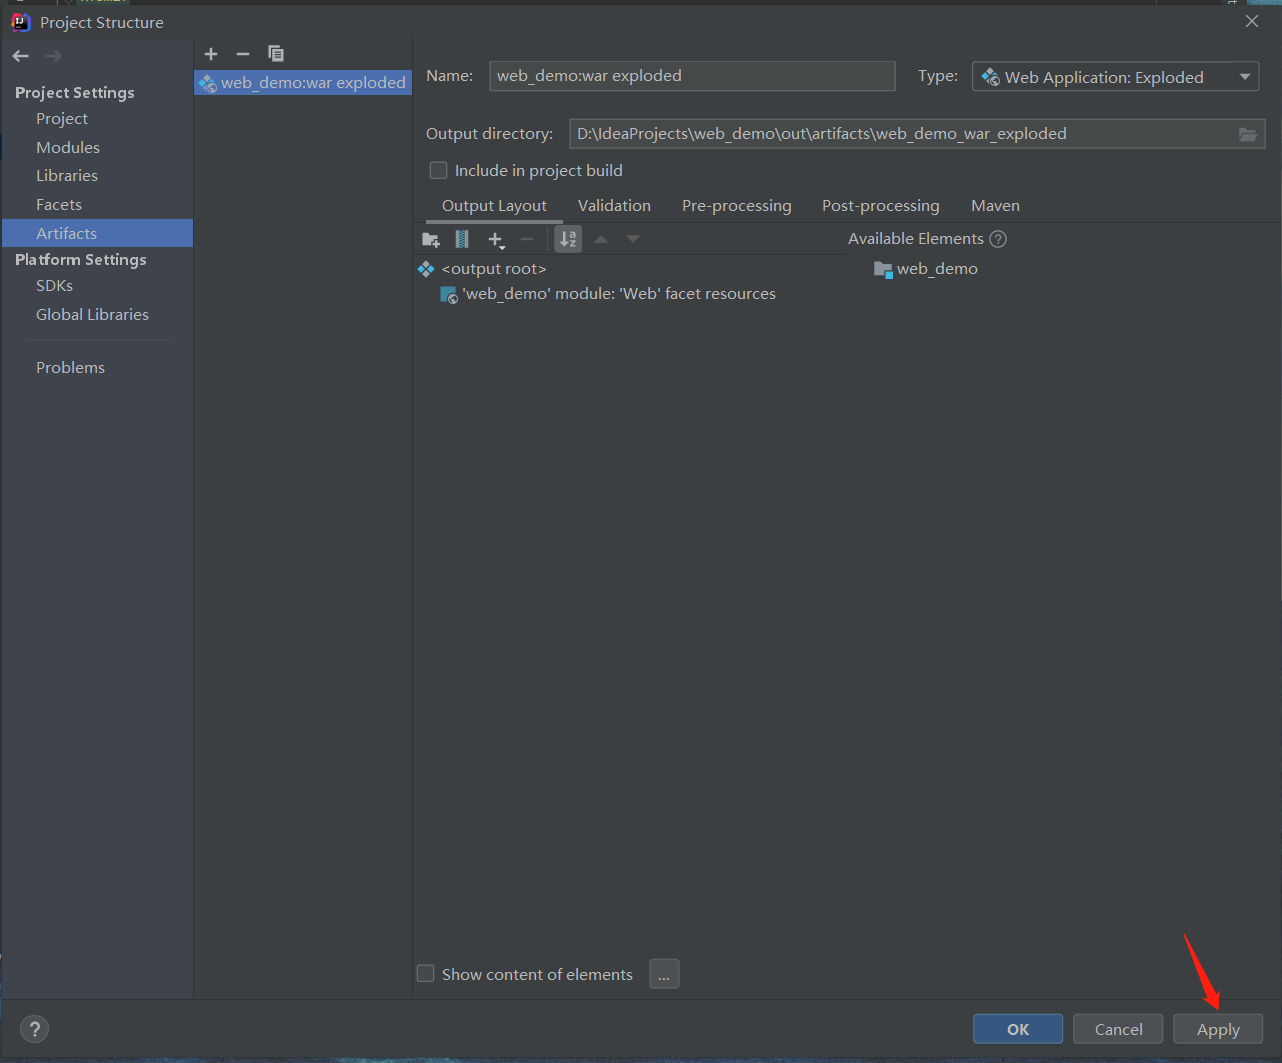Click the forward navigation arrow
This screenshot has height=1063, width=1282.
[53, 56]
